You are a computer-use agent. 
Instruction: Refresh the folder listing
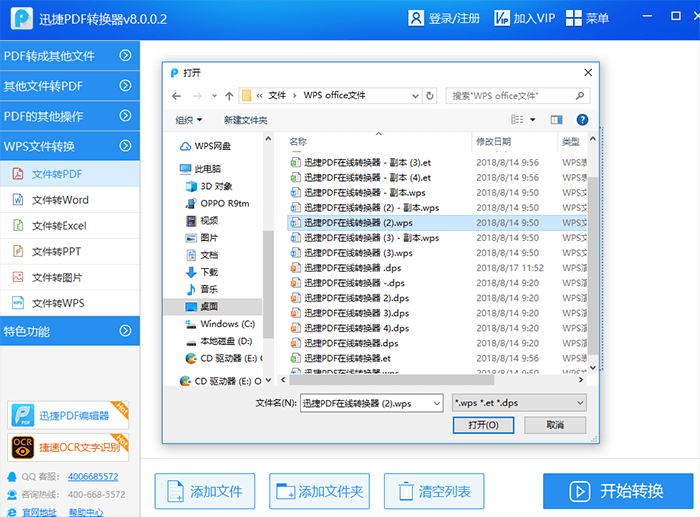(429, 96)
